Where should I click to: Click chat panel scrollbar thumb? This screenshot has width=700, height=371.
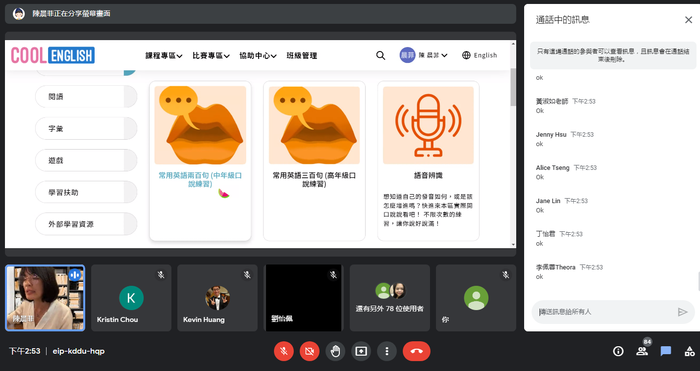[698, 282]
